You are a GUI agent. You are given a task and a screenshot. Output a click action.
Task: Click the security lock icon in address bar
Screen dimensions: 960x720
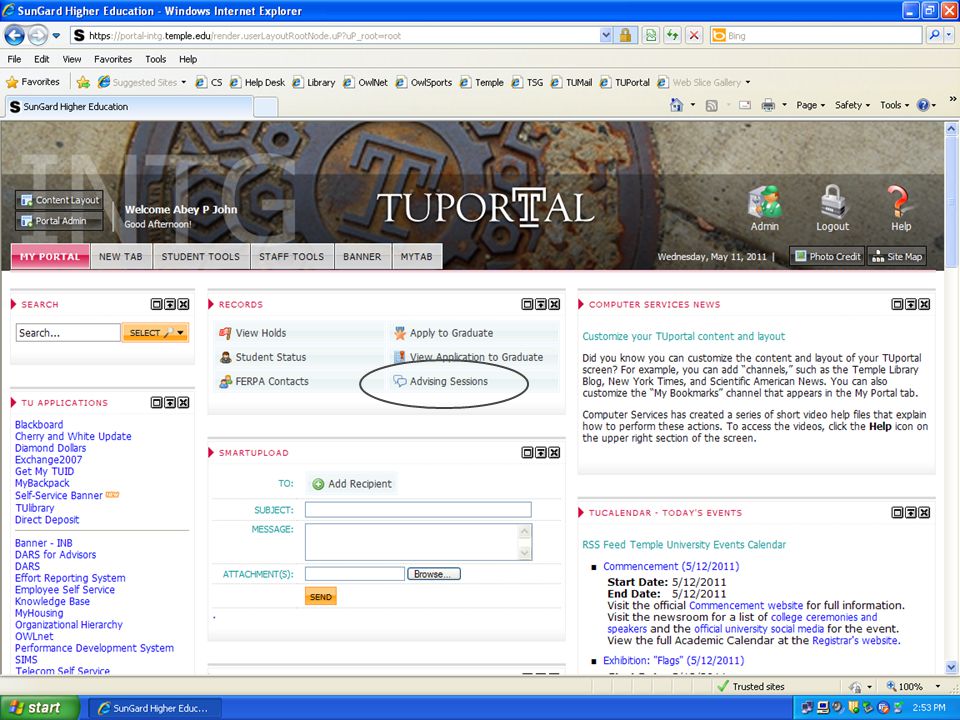pyautogui.click(x=625, y=36)
